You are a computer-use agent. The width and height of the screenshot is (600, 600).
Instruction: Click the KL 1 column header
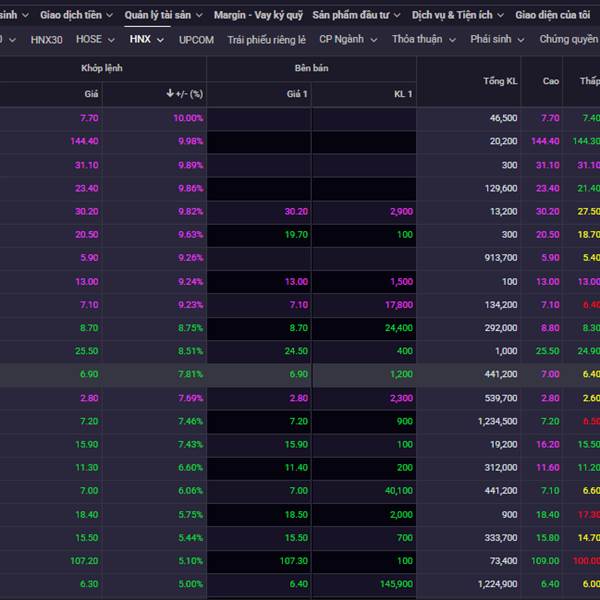click(x=403, y=93)
